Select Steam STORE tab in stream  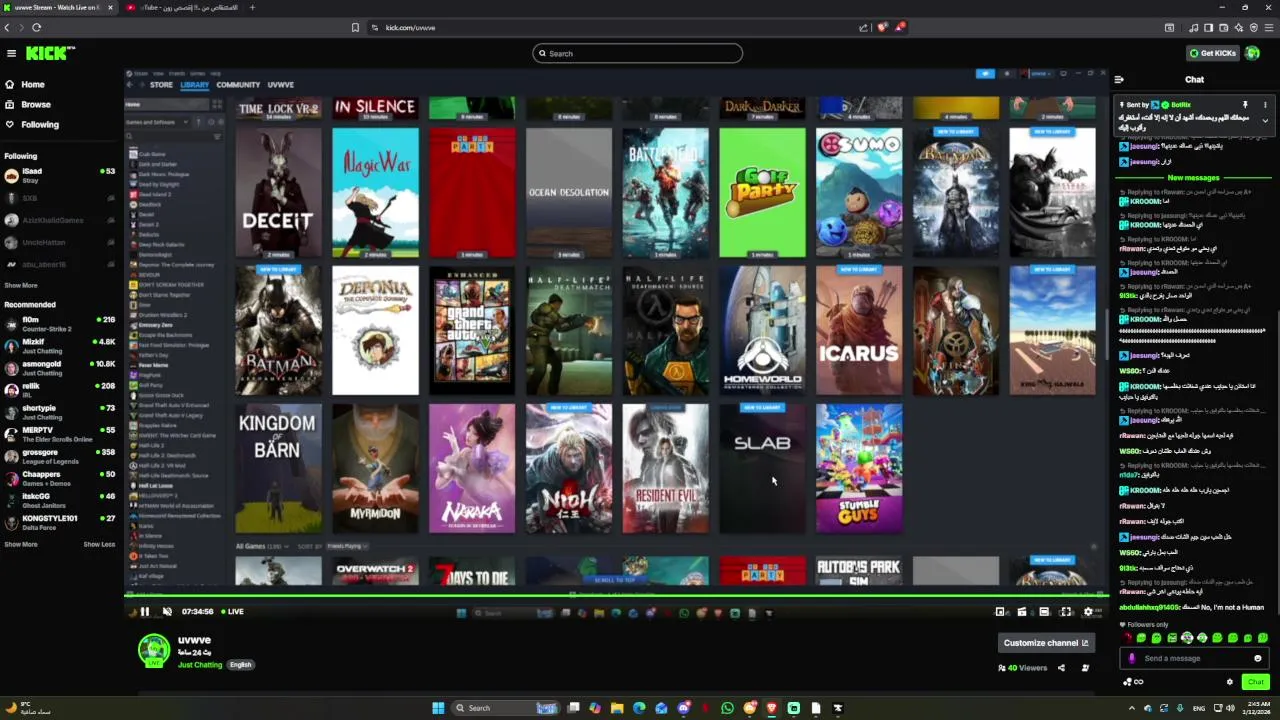(161, 85)
